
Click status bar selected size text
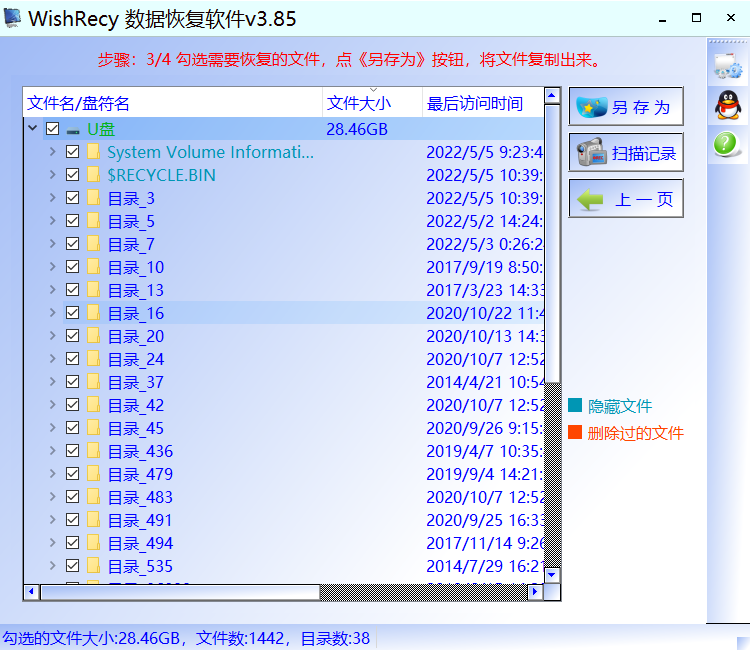pos(91,638)
